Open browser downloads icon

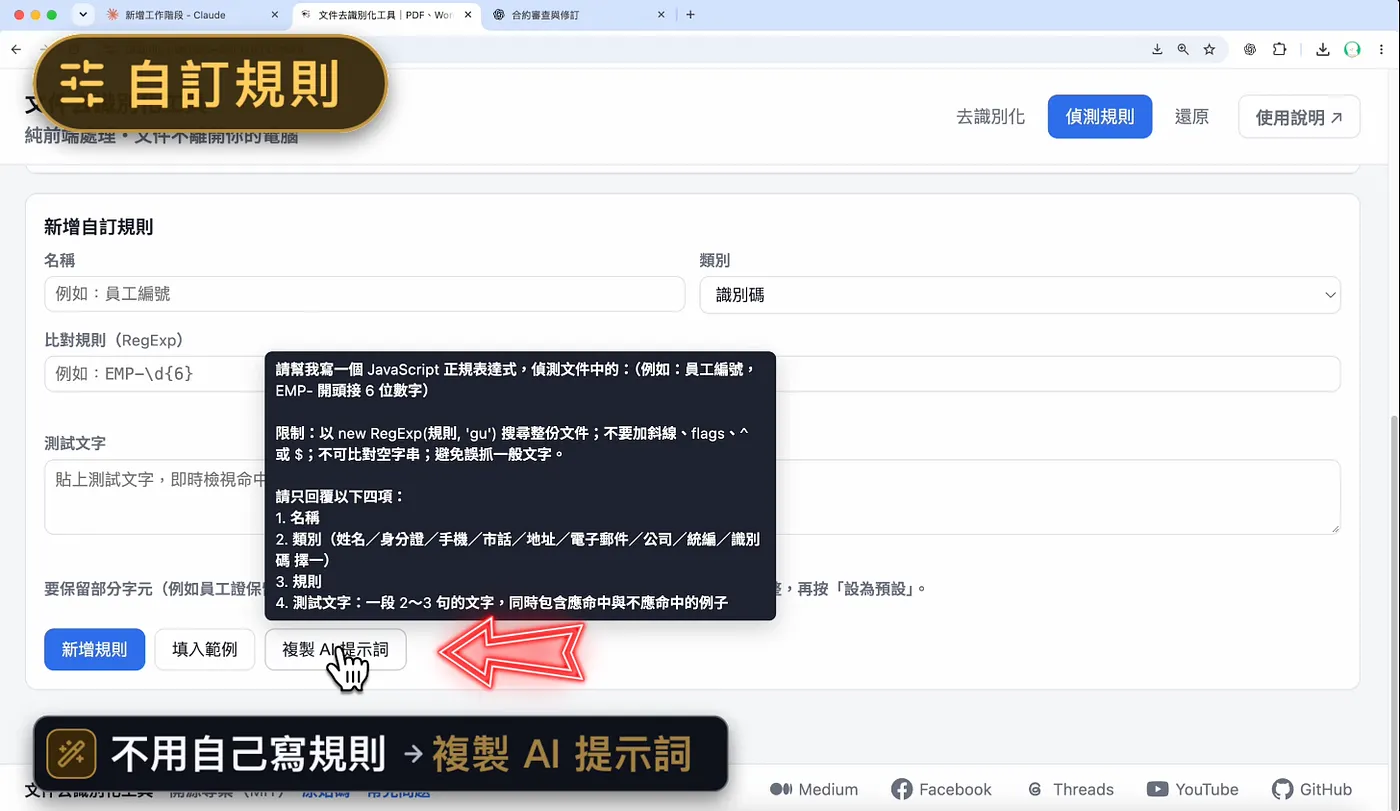point(1322,49)
